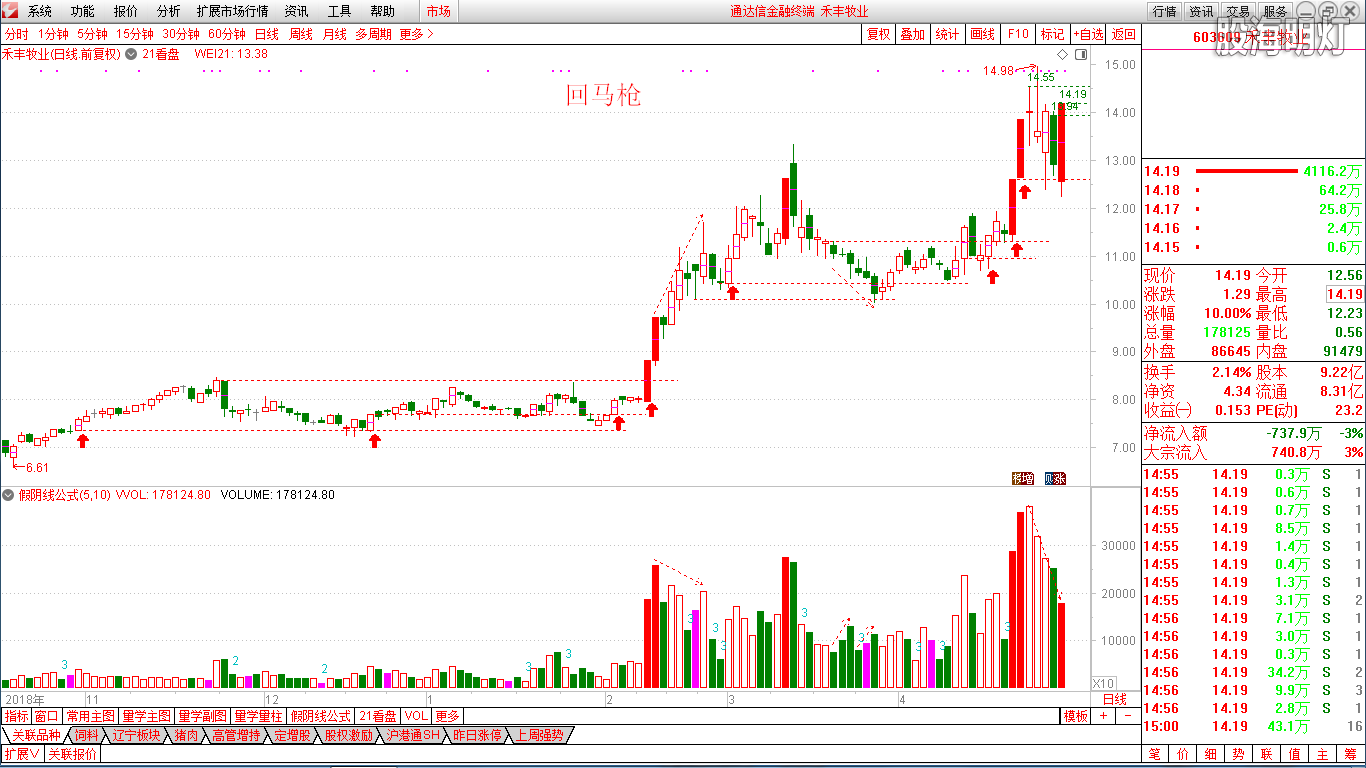Select the 市场 tab in the menu bar
The height and width of the screenshot is (768, 1366).
[x=438, y=11]
